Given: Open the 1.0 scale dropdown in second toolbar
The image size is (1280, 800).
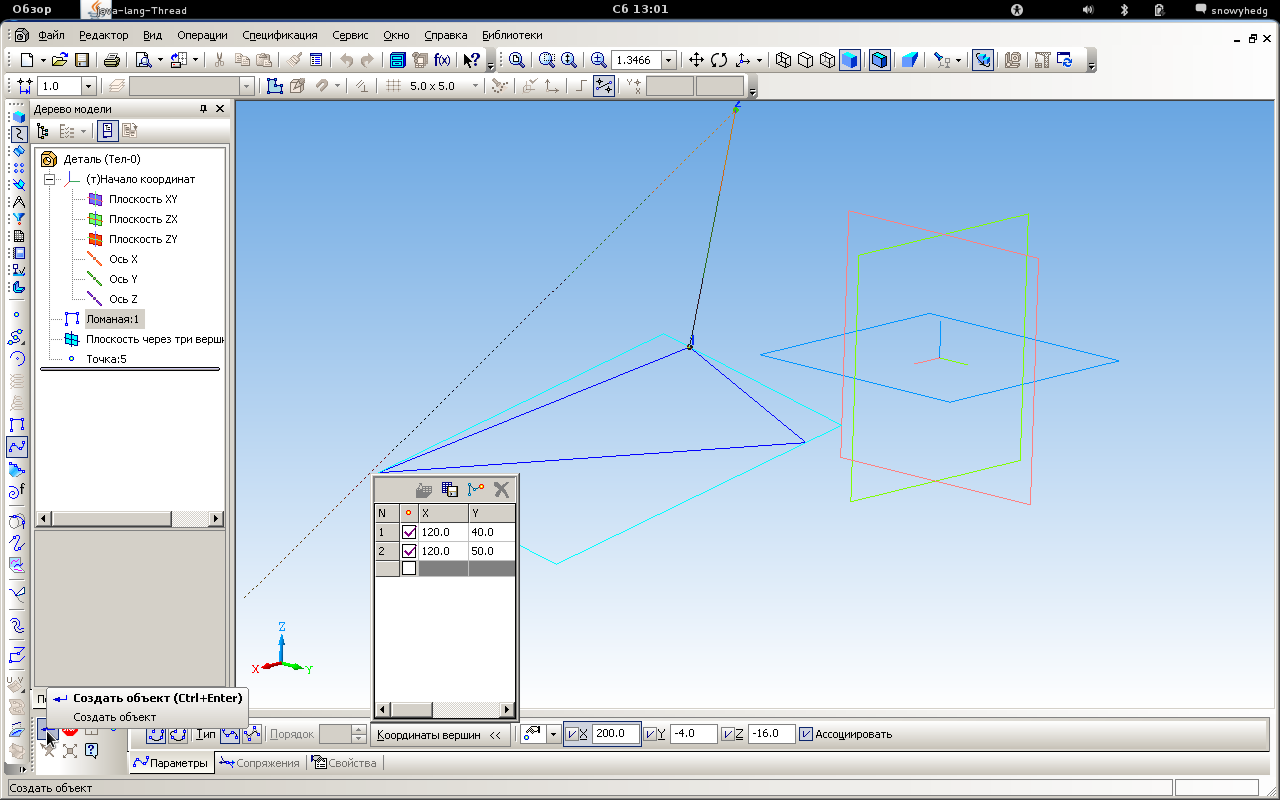Looking at the screenshot, I should [x=88, y=87].
